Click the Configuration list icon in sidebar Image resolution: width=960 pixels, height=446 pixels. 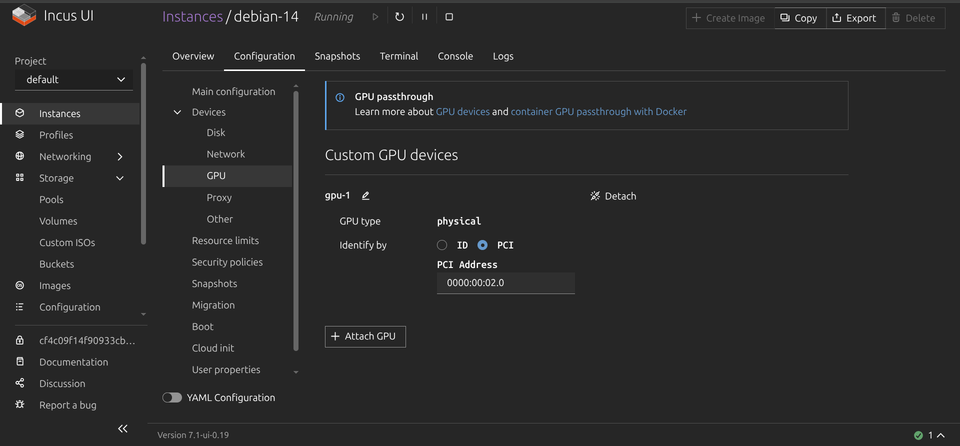point(20,307)
